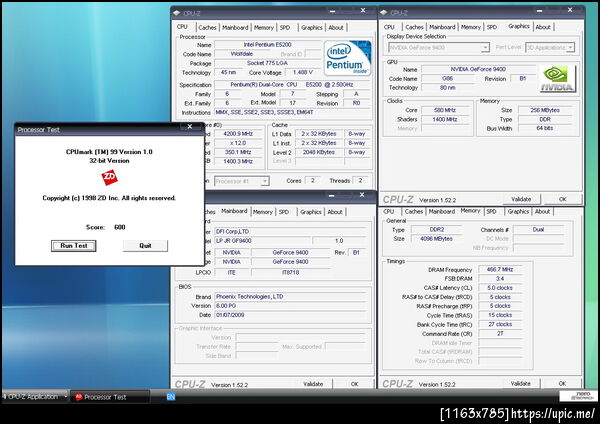
Task: Click GPU memory size 256 MBytes
Action: (545, 110)
